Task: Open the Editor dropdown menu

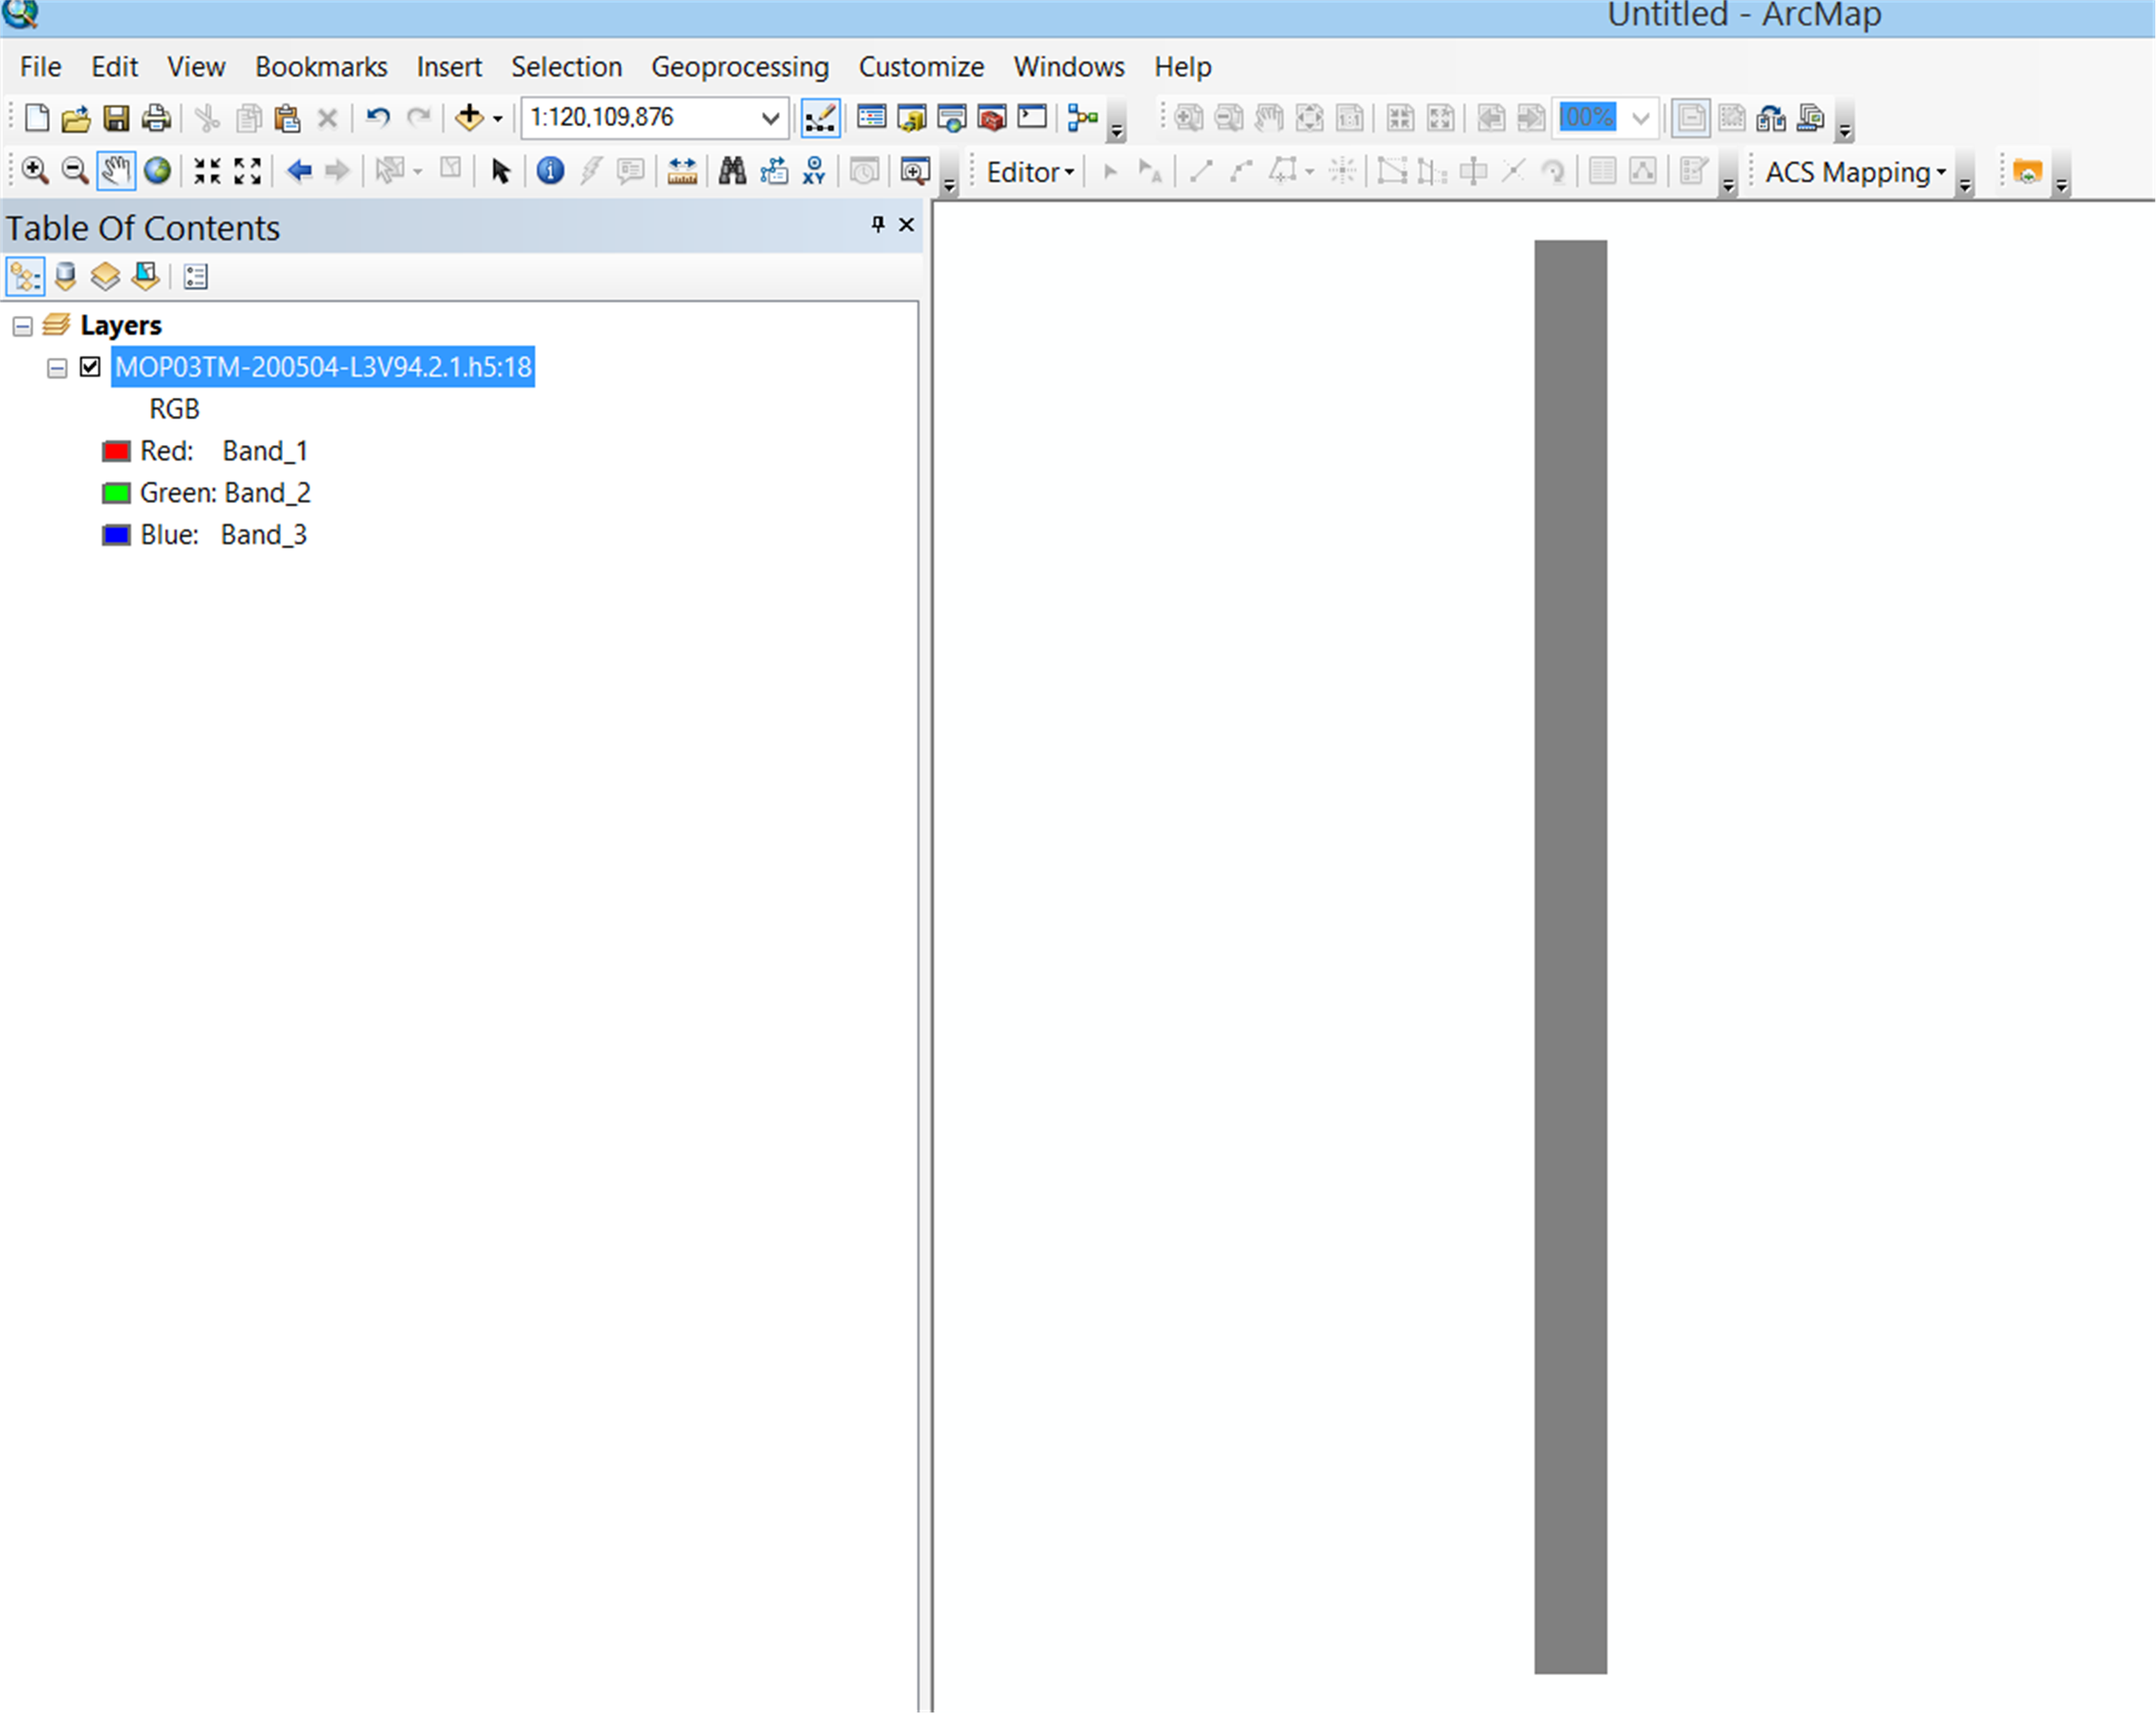Action: pos(1030,172)
